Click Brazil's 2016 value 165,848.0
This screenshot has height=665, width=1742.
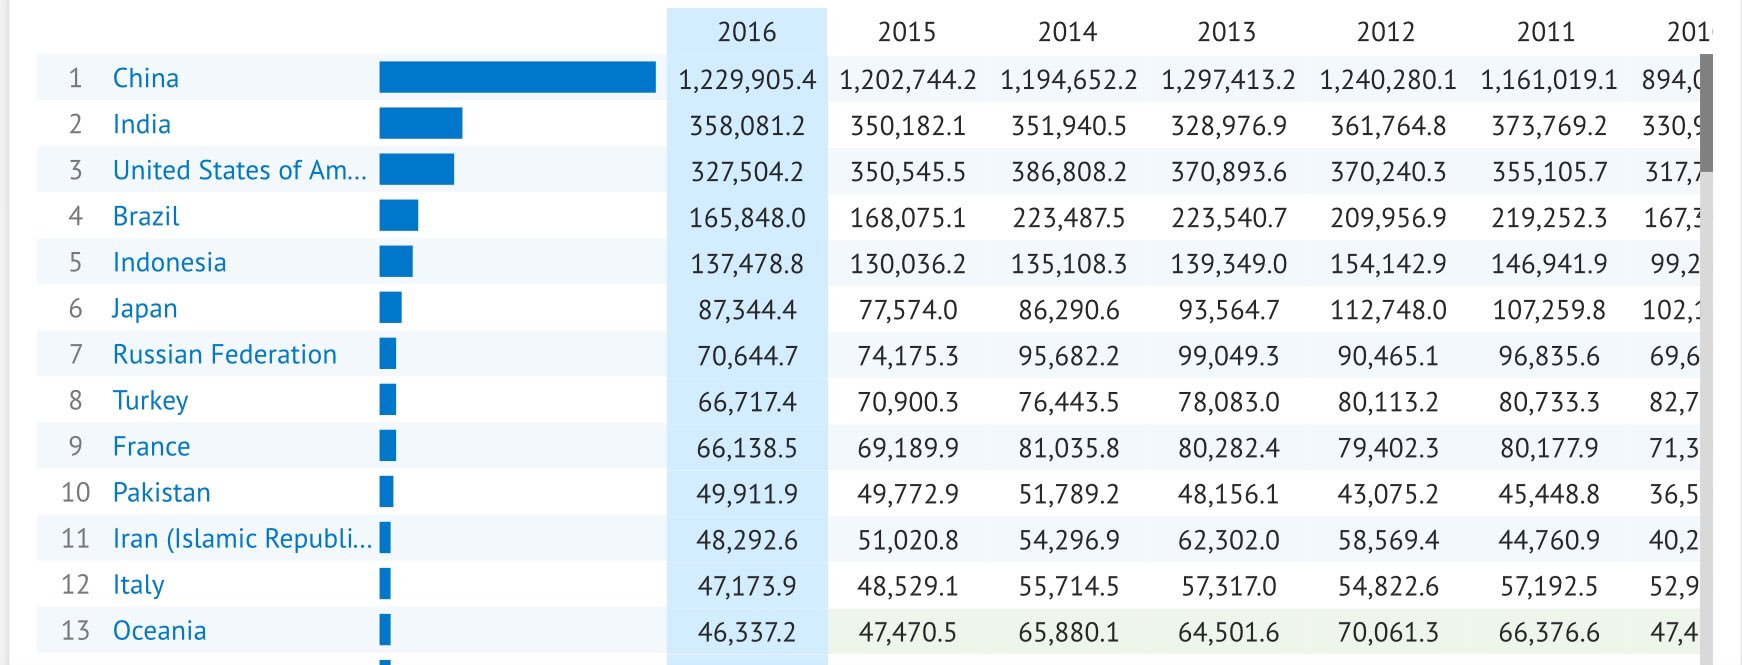point(747,218)
